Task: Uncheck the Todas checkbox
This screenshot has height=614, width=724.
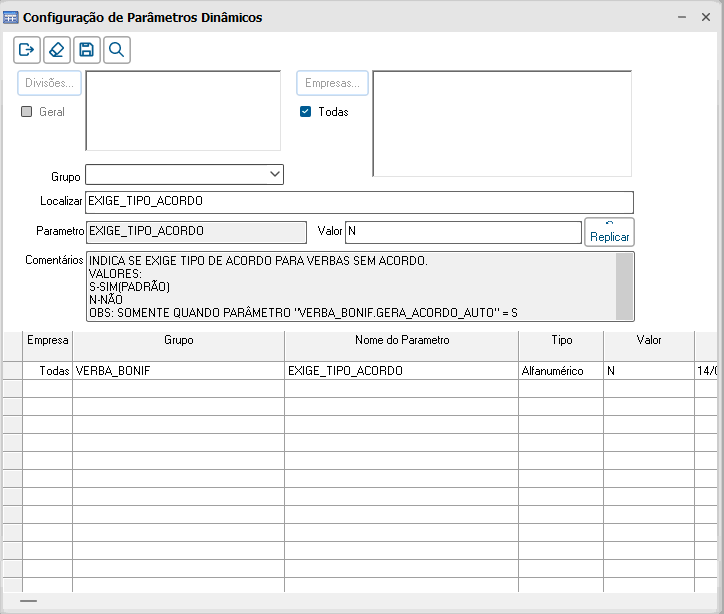Action: click(306, 112)
